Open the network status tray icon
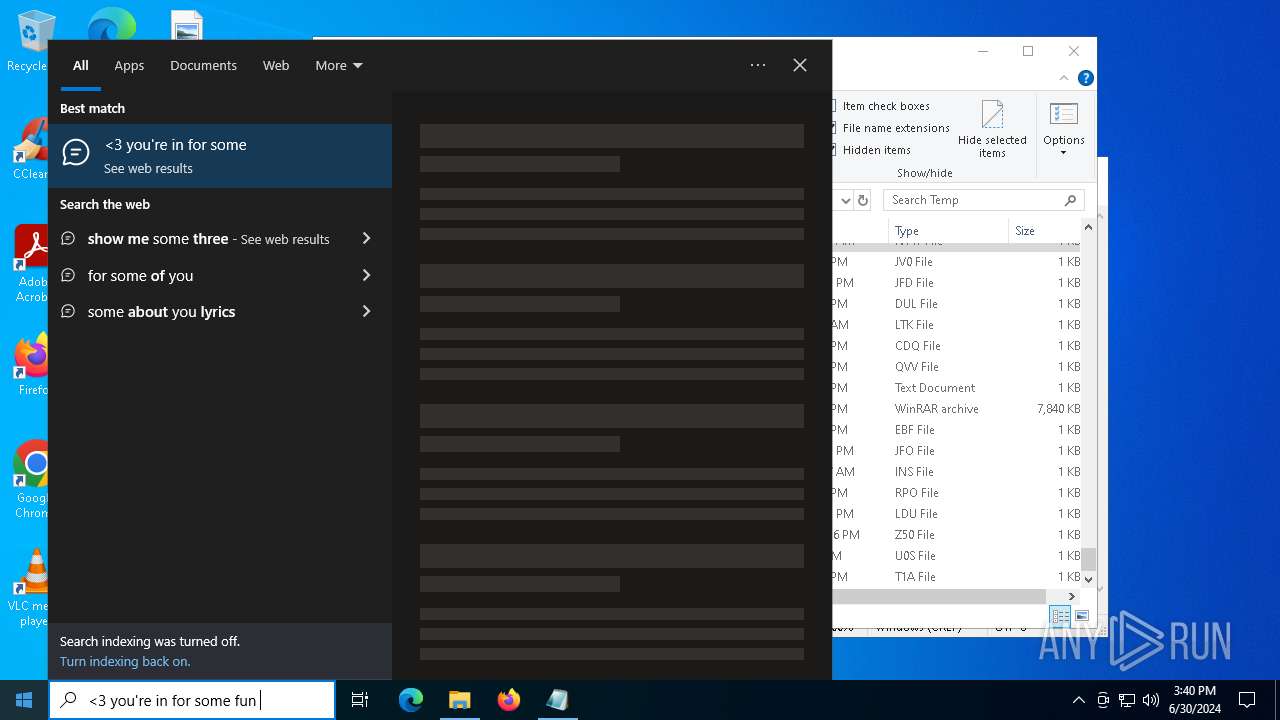The image size is (1280, 720). (1127, 700)
